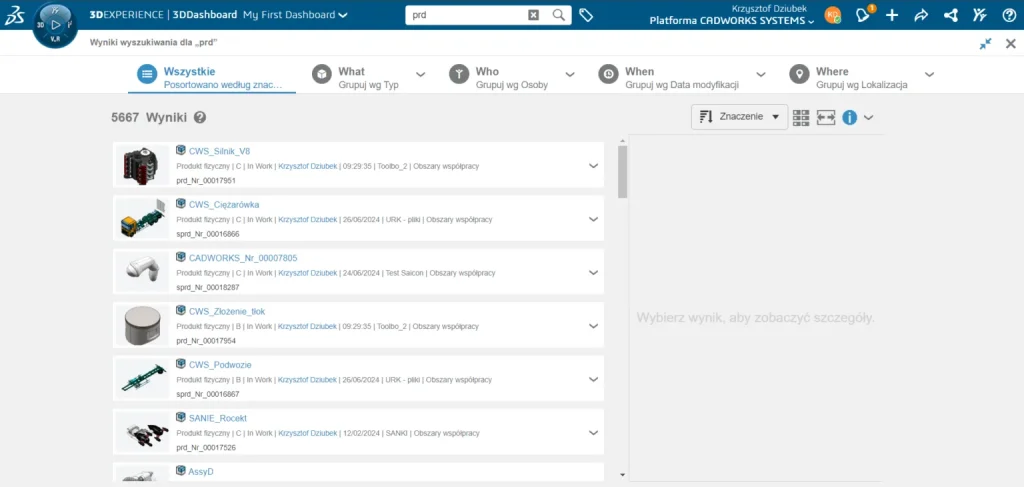This screenshot has height=487, width=1024.
Task: Open CADWORKS_Nr_00007805 result link
Action: coord(243,259)
